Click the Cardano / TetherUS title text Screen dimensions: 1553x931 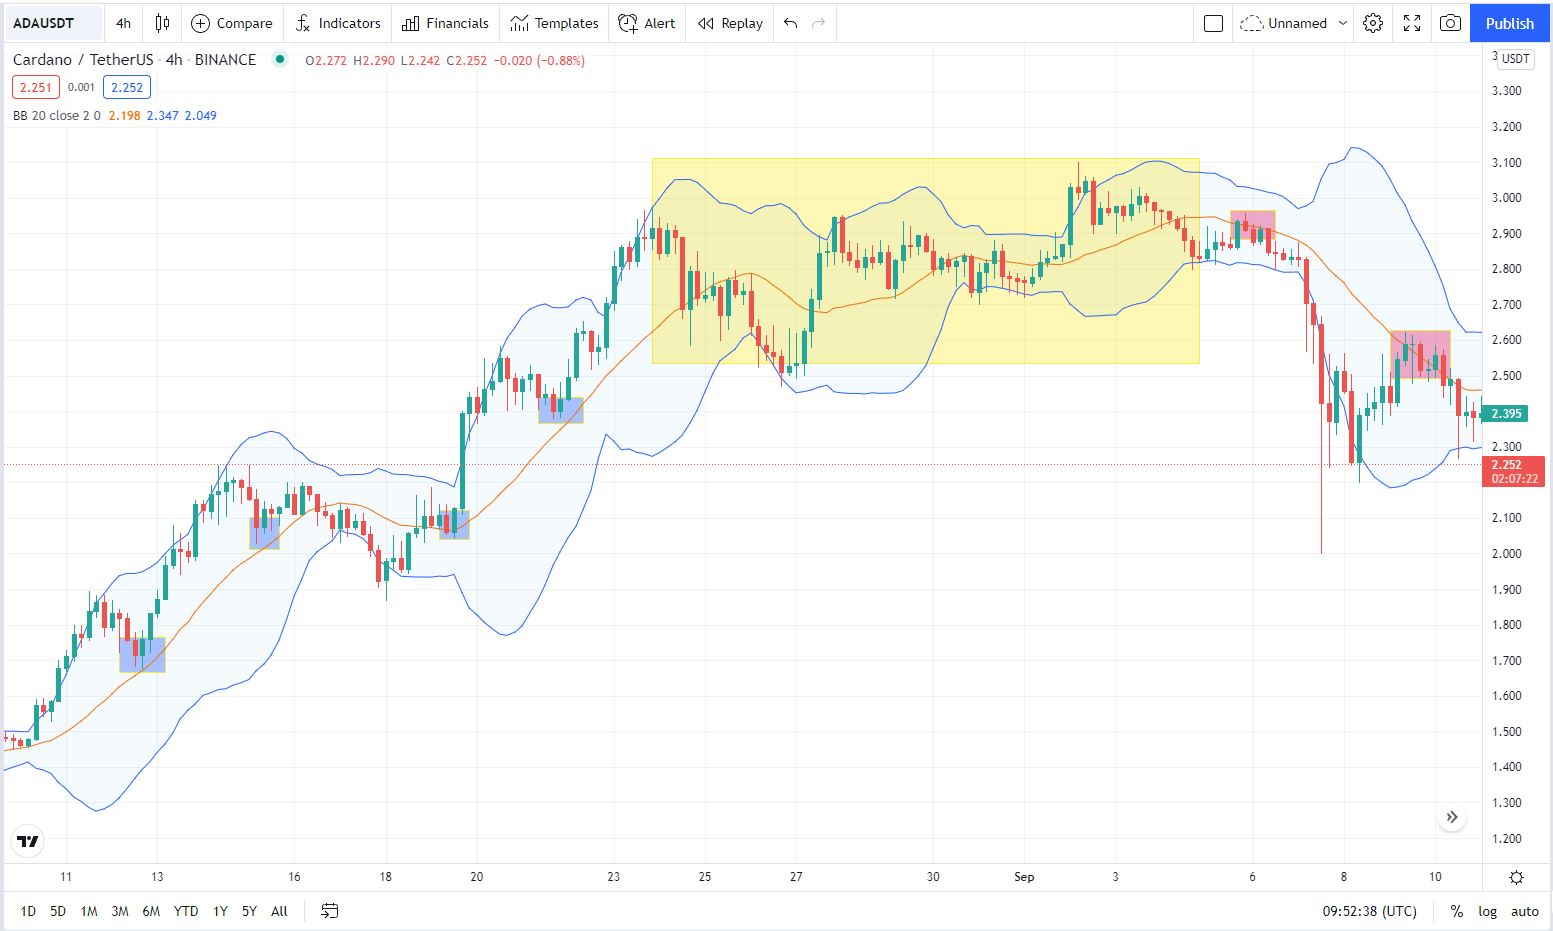[85, 60]
